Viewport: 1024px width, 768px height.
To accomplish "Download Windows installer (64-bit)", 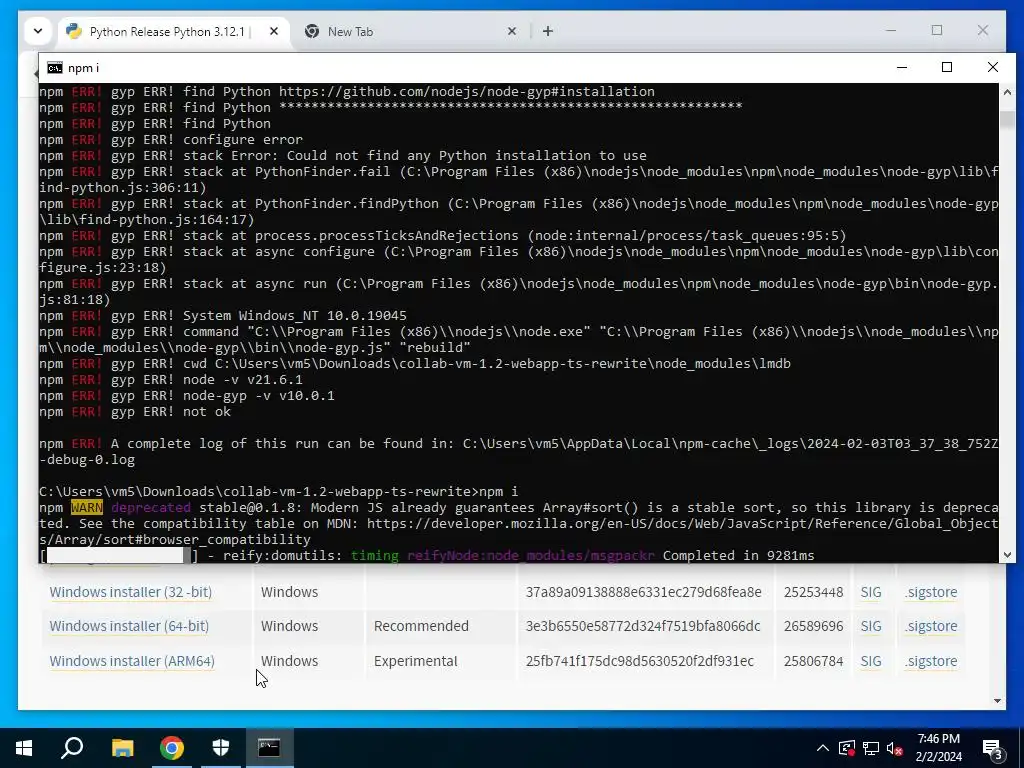I will 129,626.
